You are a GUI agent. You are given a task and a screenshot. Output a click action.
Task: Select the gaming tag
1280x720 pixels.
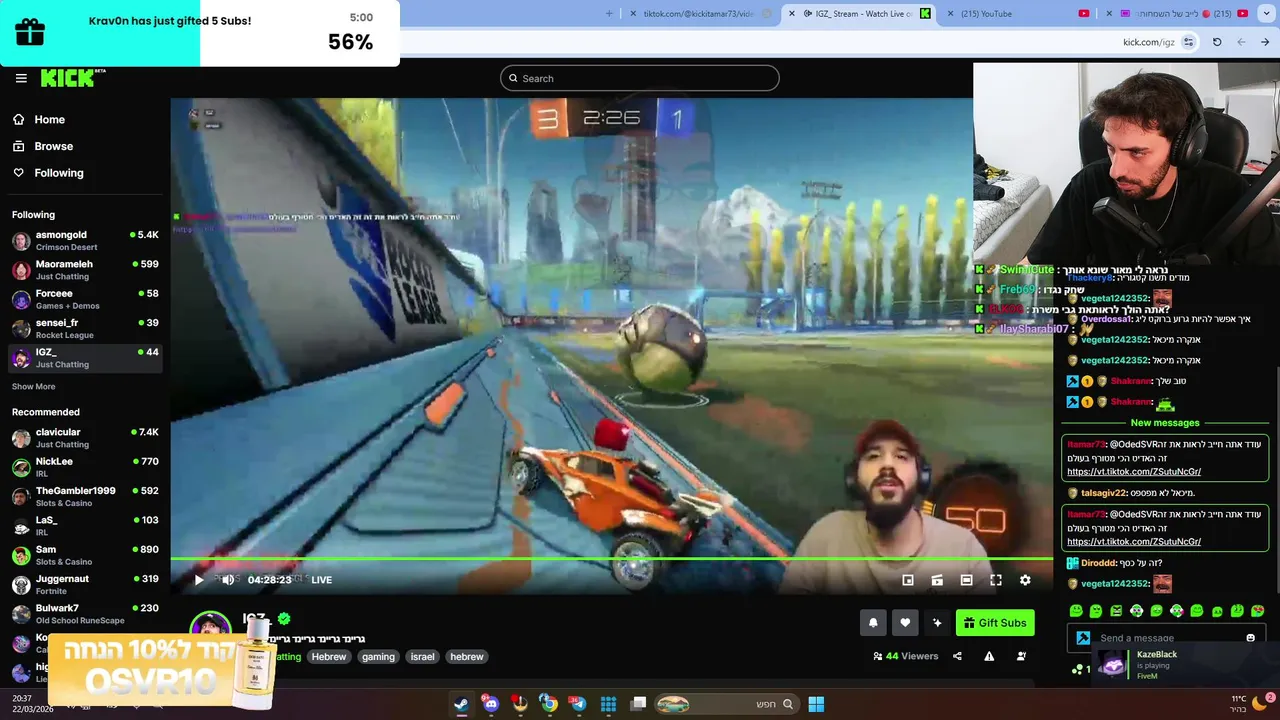click(x=378, y=657)
